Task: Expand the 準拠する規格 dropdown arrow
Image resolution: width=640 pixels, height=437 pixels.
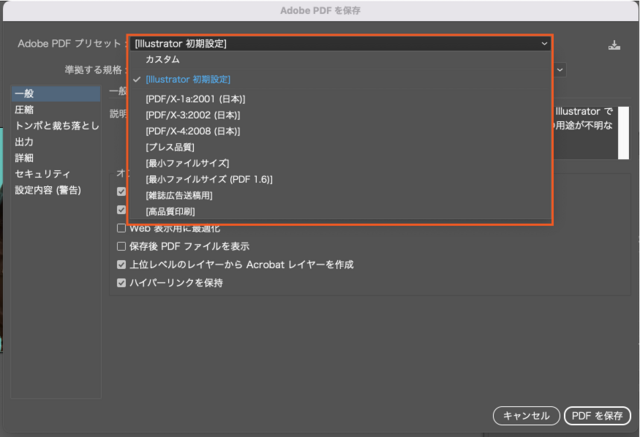Action: pos(560,70)
